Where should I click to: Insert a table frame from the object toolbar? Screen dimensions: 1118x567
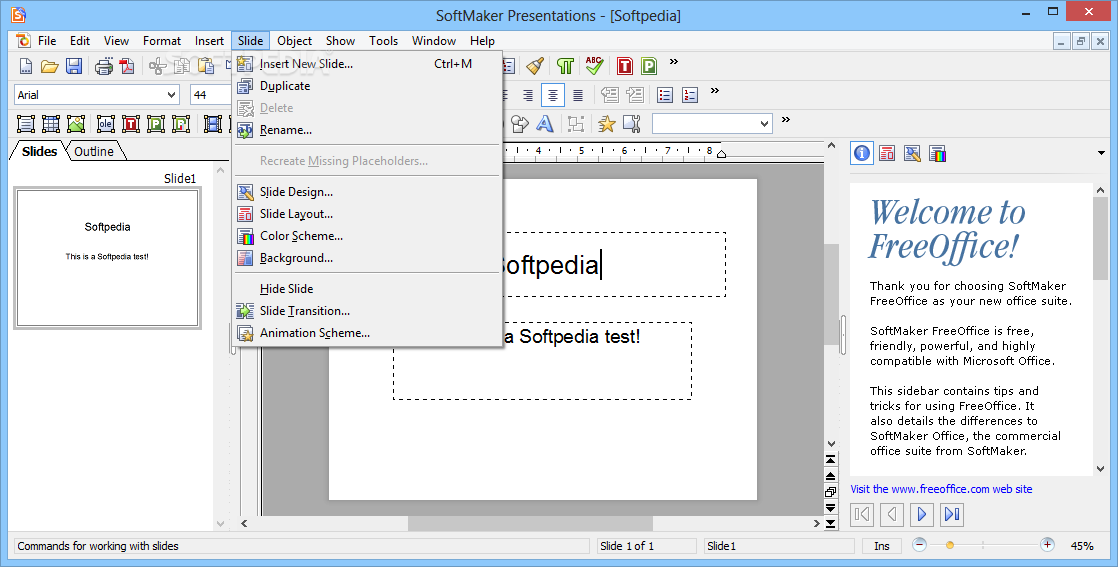coord(51,124)
